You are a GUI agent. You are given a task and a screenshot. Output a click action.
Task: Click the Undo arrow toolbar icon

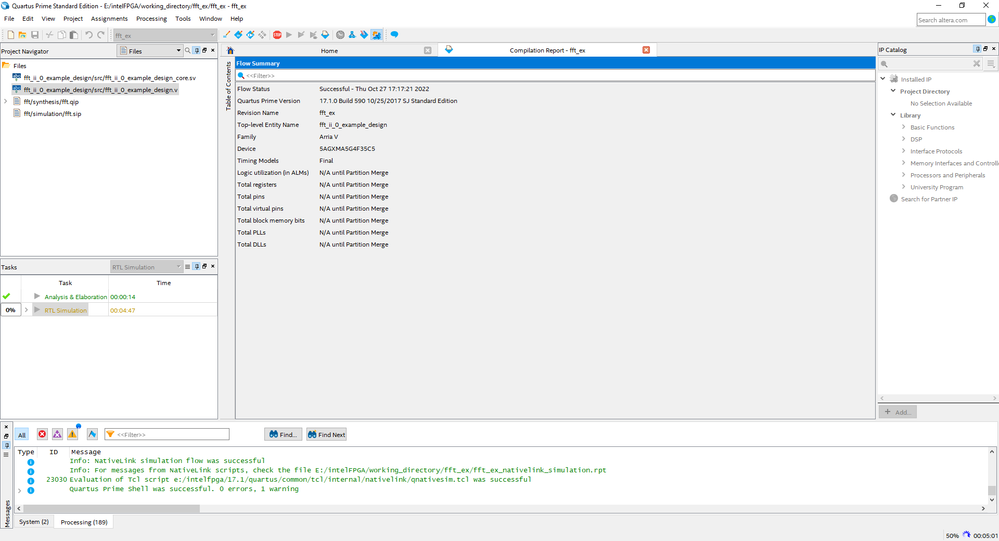click(x=89, y=35)
